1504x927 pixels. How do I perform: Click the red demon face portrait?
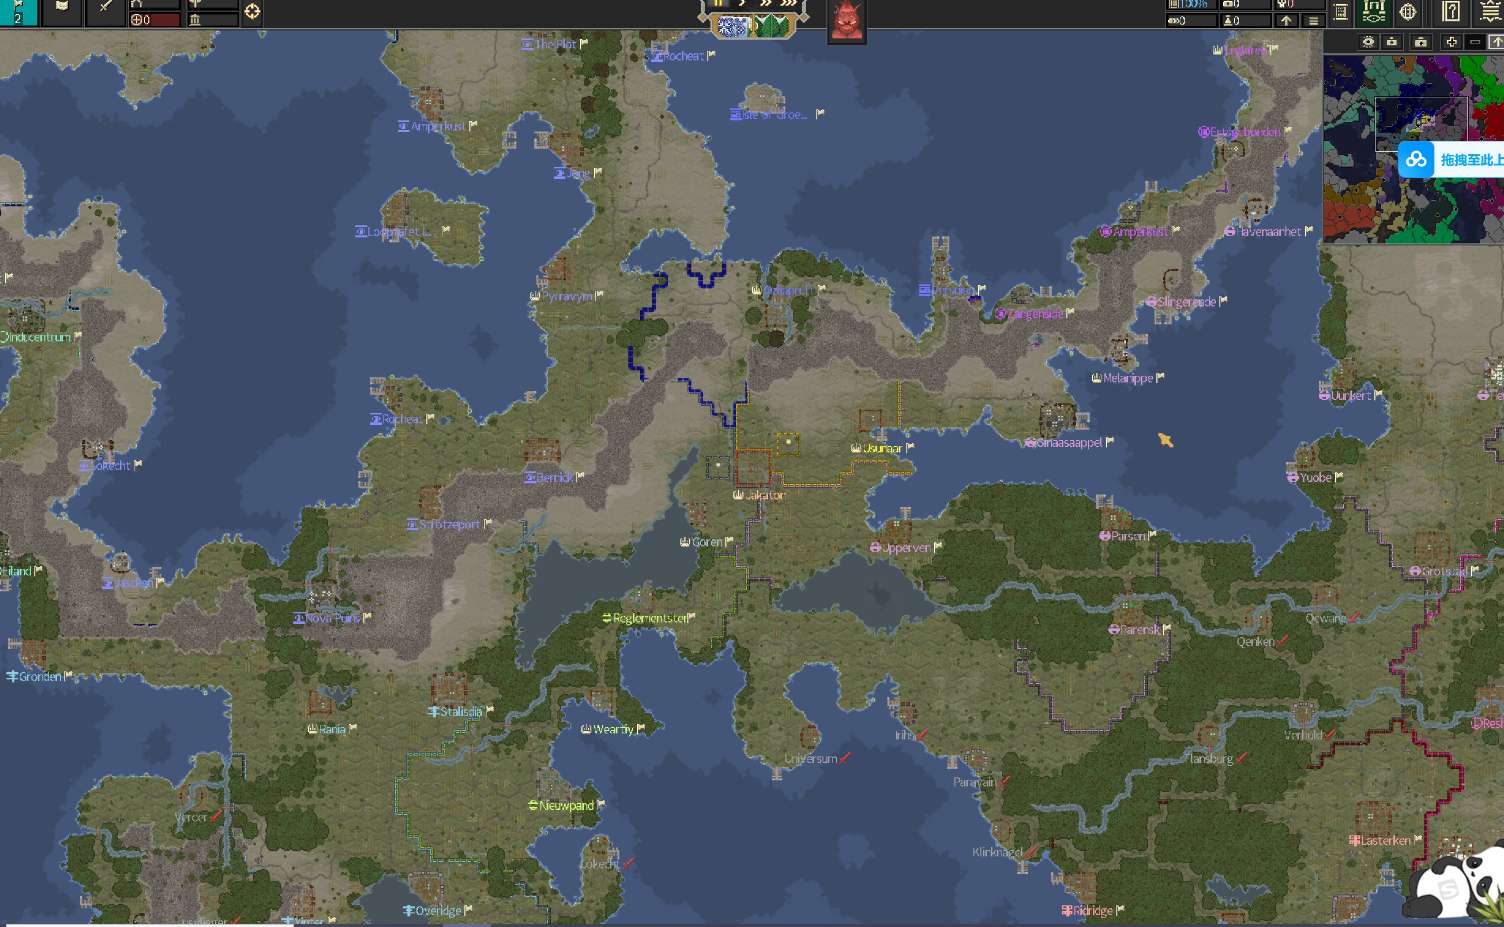847,20
